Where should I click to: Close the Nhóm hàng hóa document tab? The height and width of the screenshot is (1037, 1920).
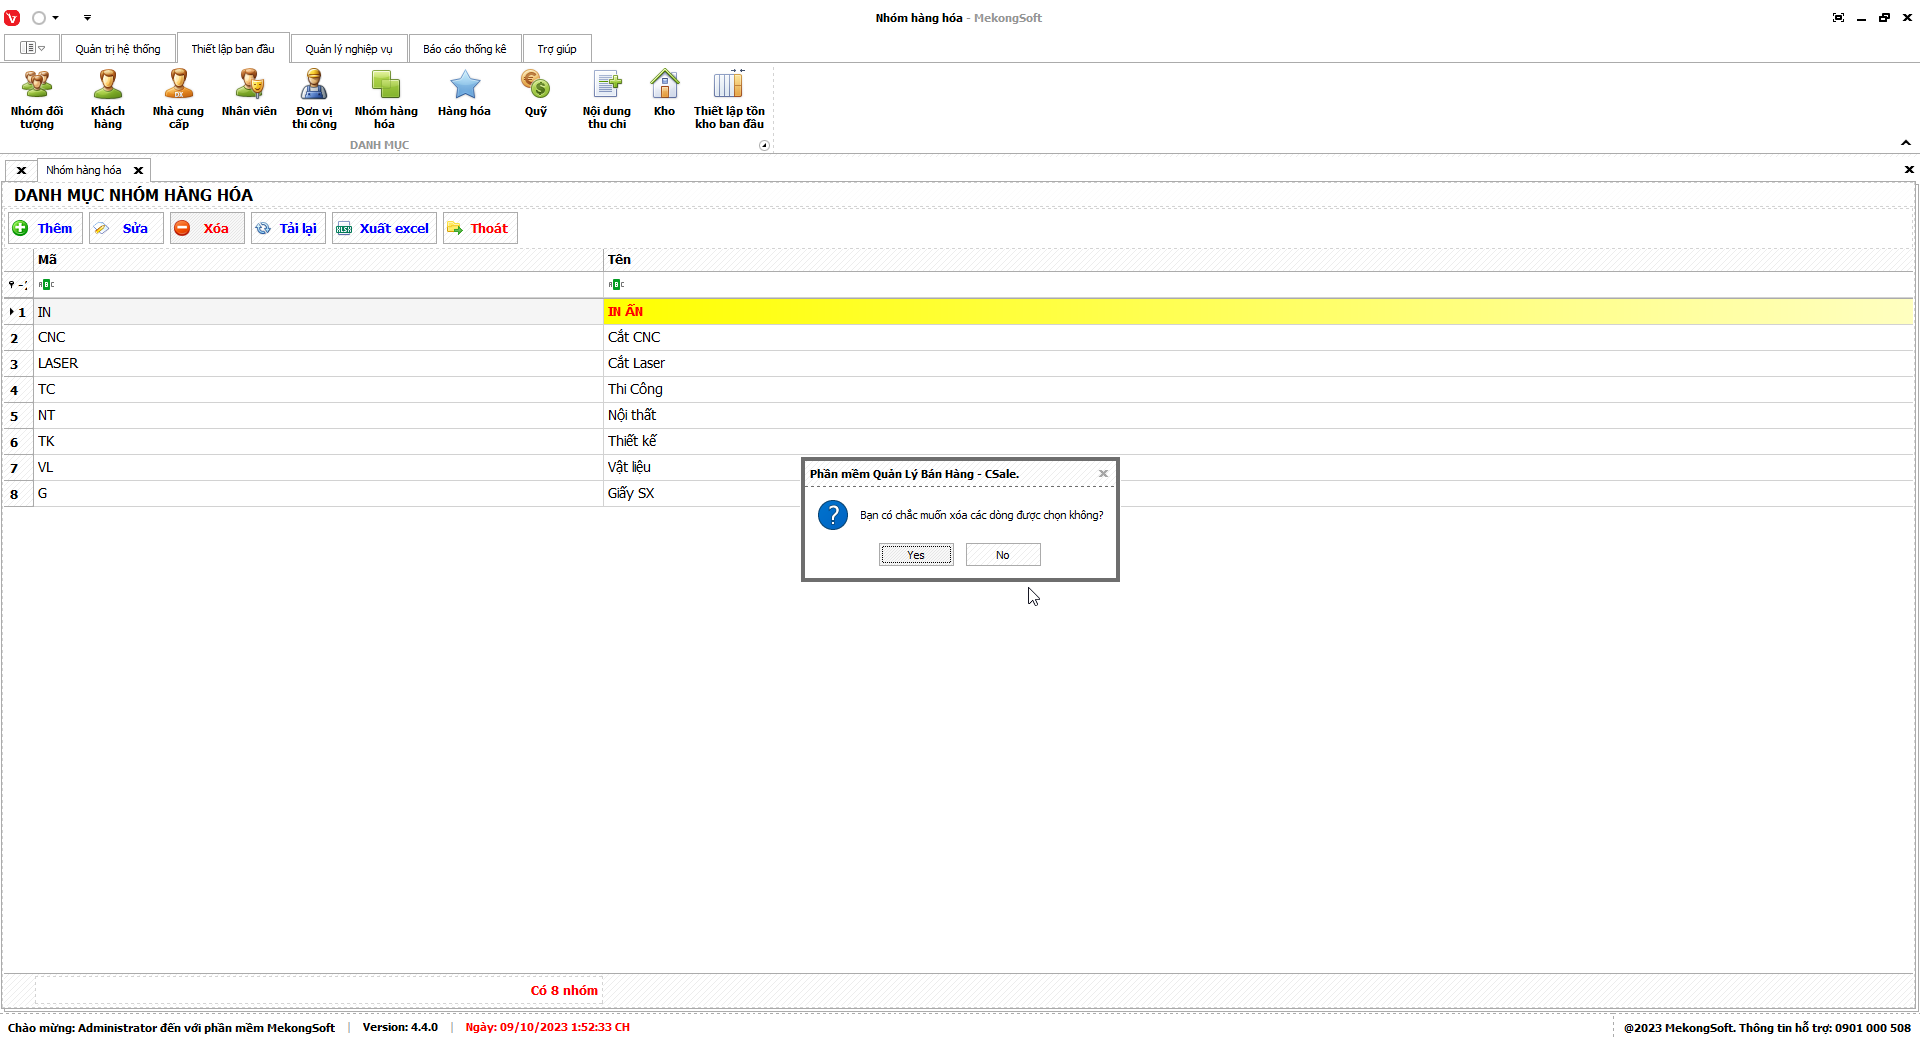139,170
